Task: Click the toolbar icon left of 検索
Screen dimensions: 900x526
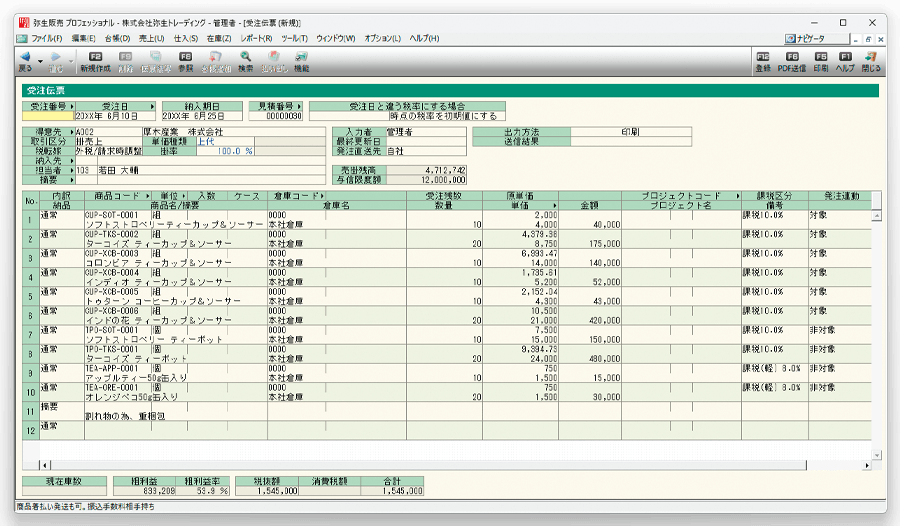Action: pos(216,56)
